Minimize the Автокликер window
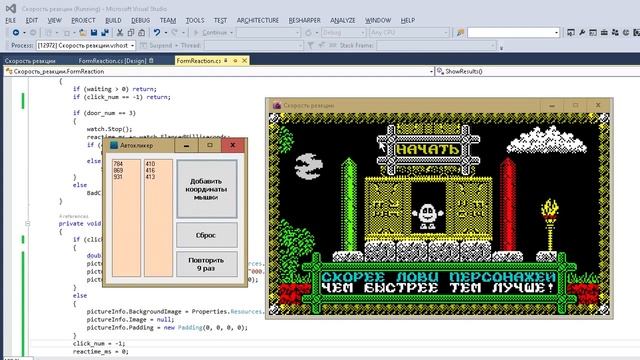The height and width of the screenshot is (360, 640). 186,145
